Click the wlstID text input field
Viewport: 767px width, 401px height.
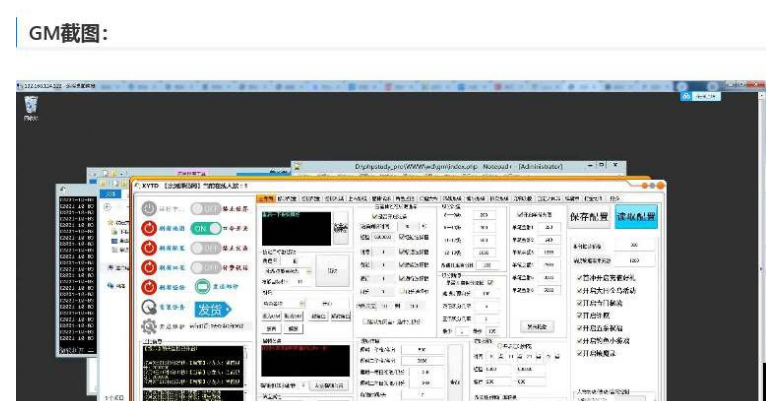222,326
